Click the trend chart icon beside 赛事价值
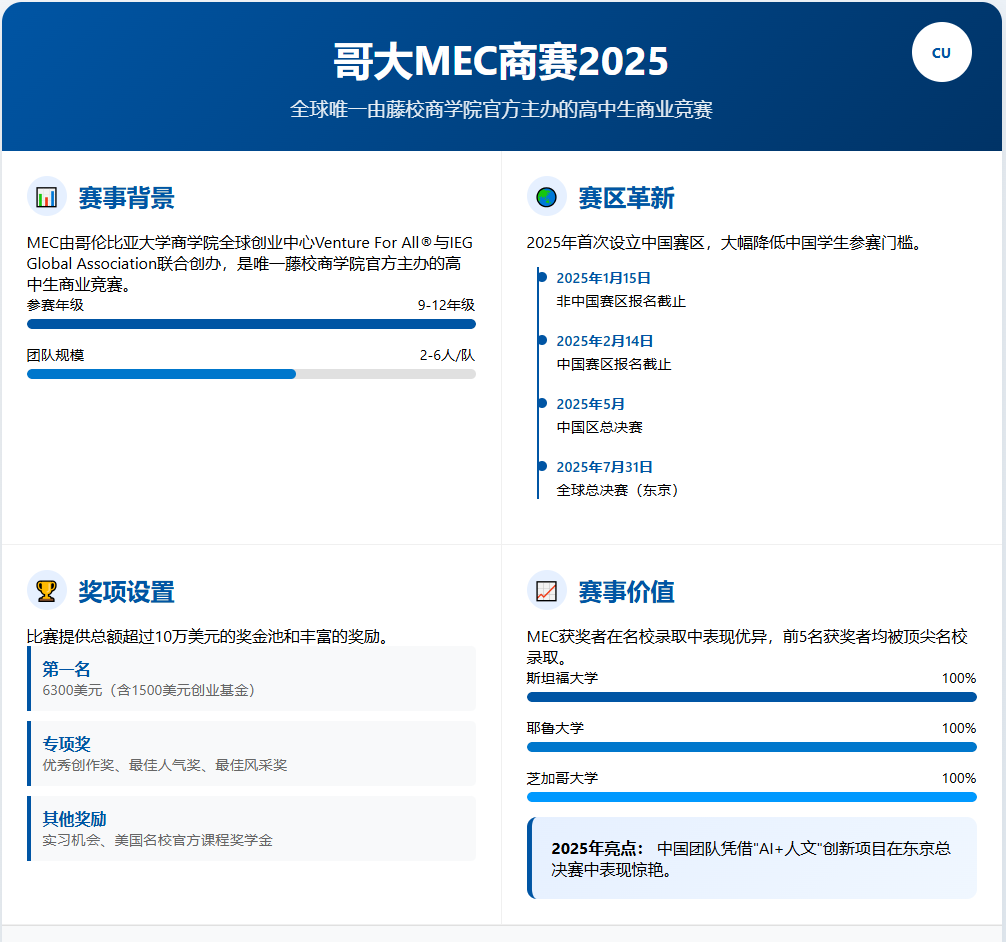The height and width of the screenshot is (942, 1006). [546, 591]
